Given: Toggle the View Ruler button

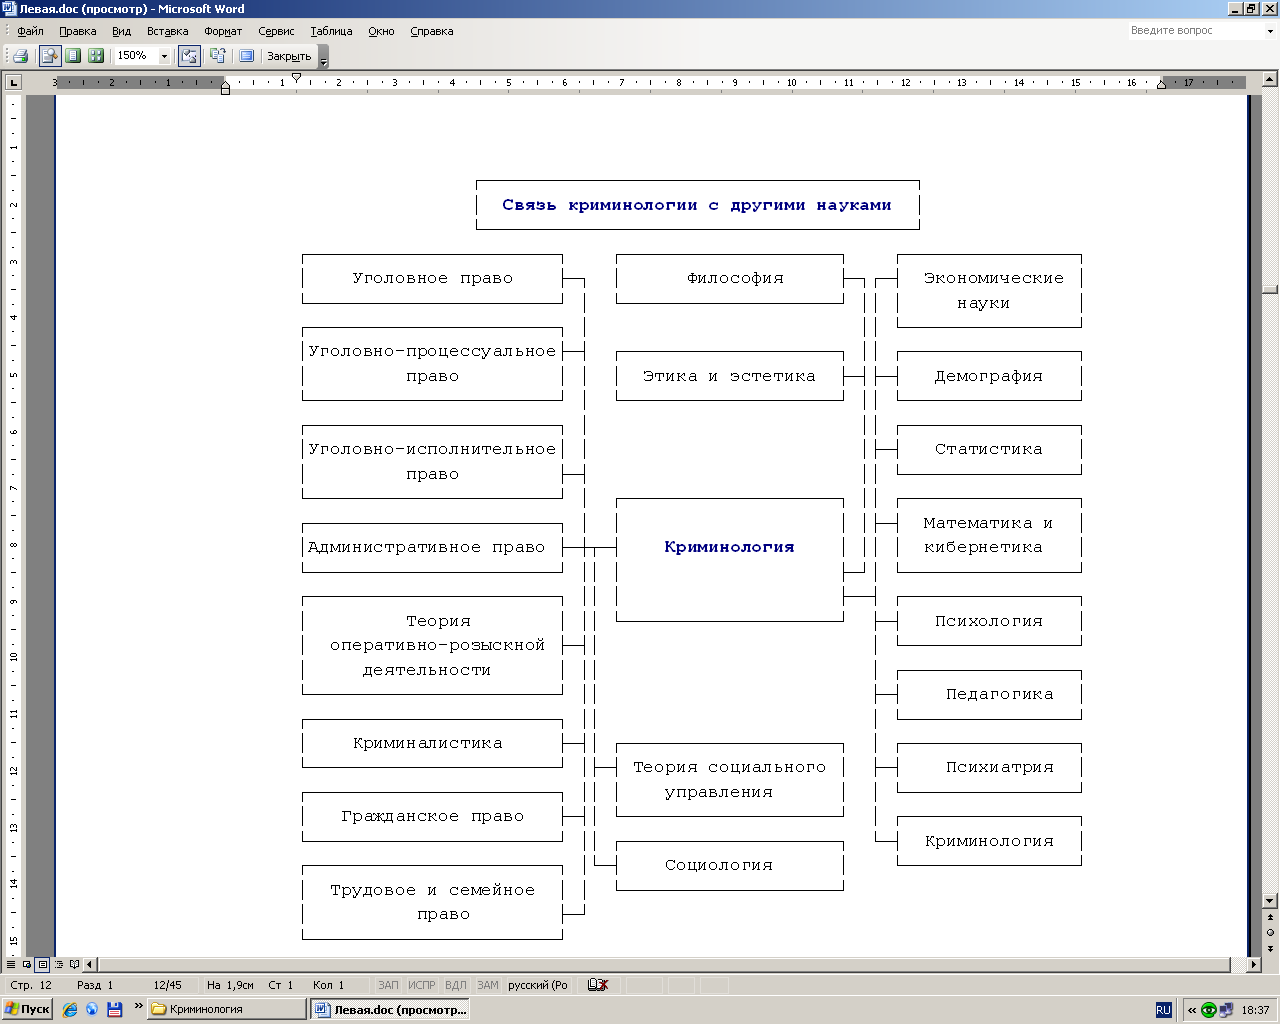Looking at the screenshot, I should click(x=189, y=56).
